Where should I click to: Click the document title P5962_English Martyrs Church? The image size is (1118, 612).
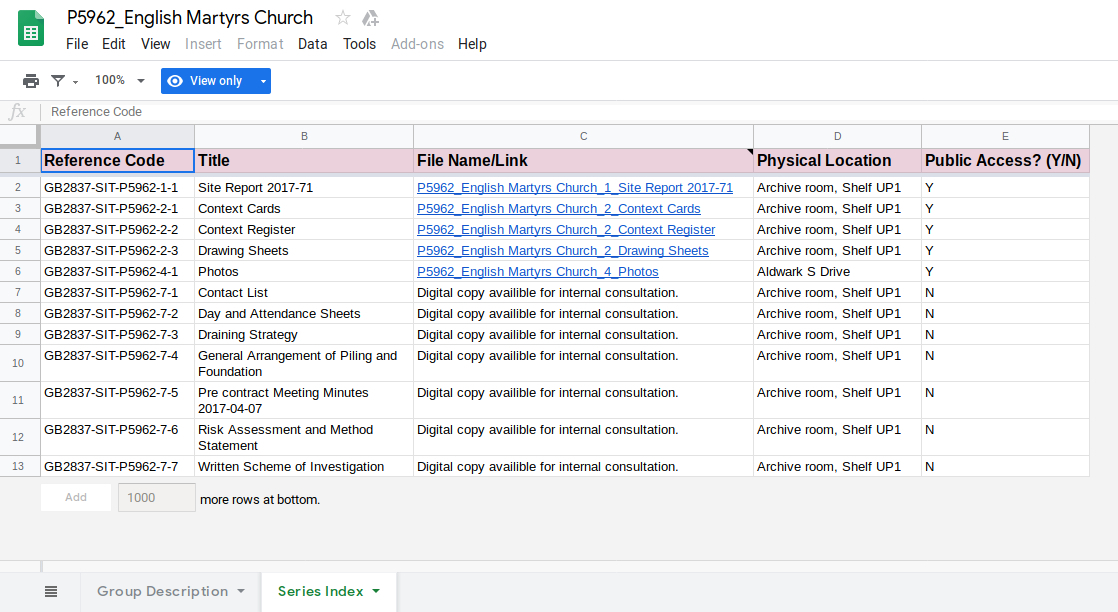(190, 18)
